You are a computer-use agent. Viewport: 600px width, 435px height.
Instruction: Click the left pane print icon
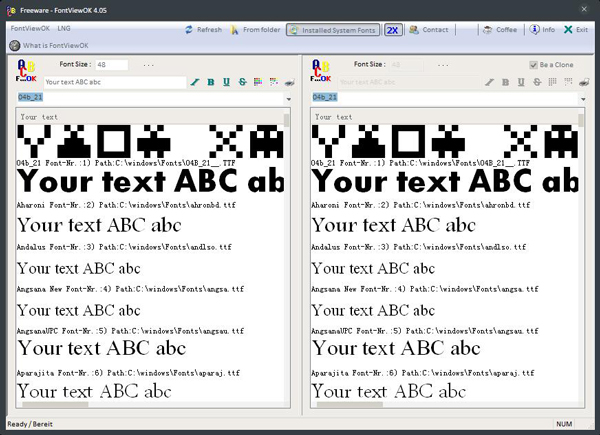tap(290, 82)
